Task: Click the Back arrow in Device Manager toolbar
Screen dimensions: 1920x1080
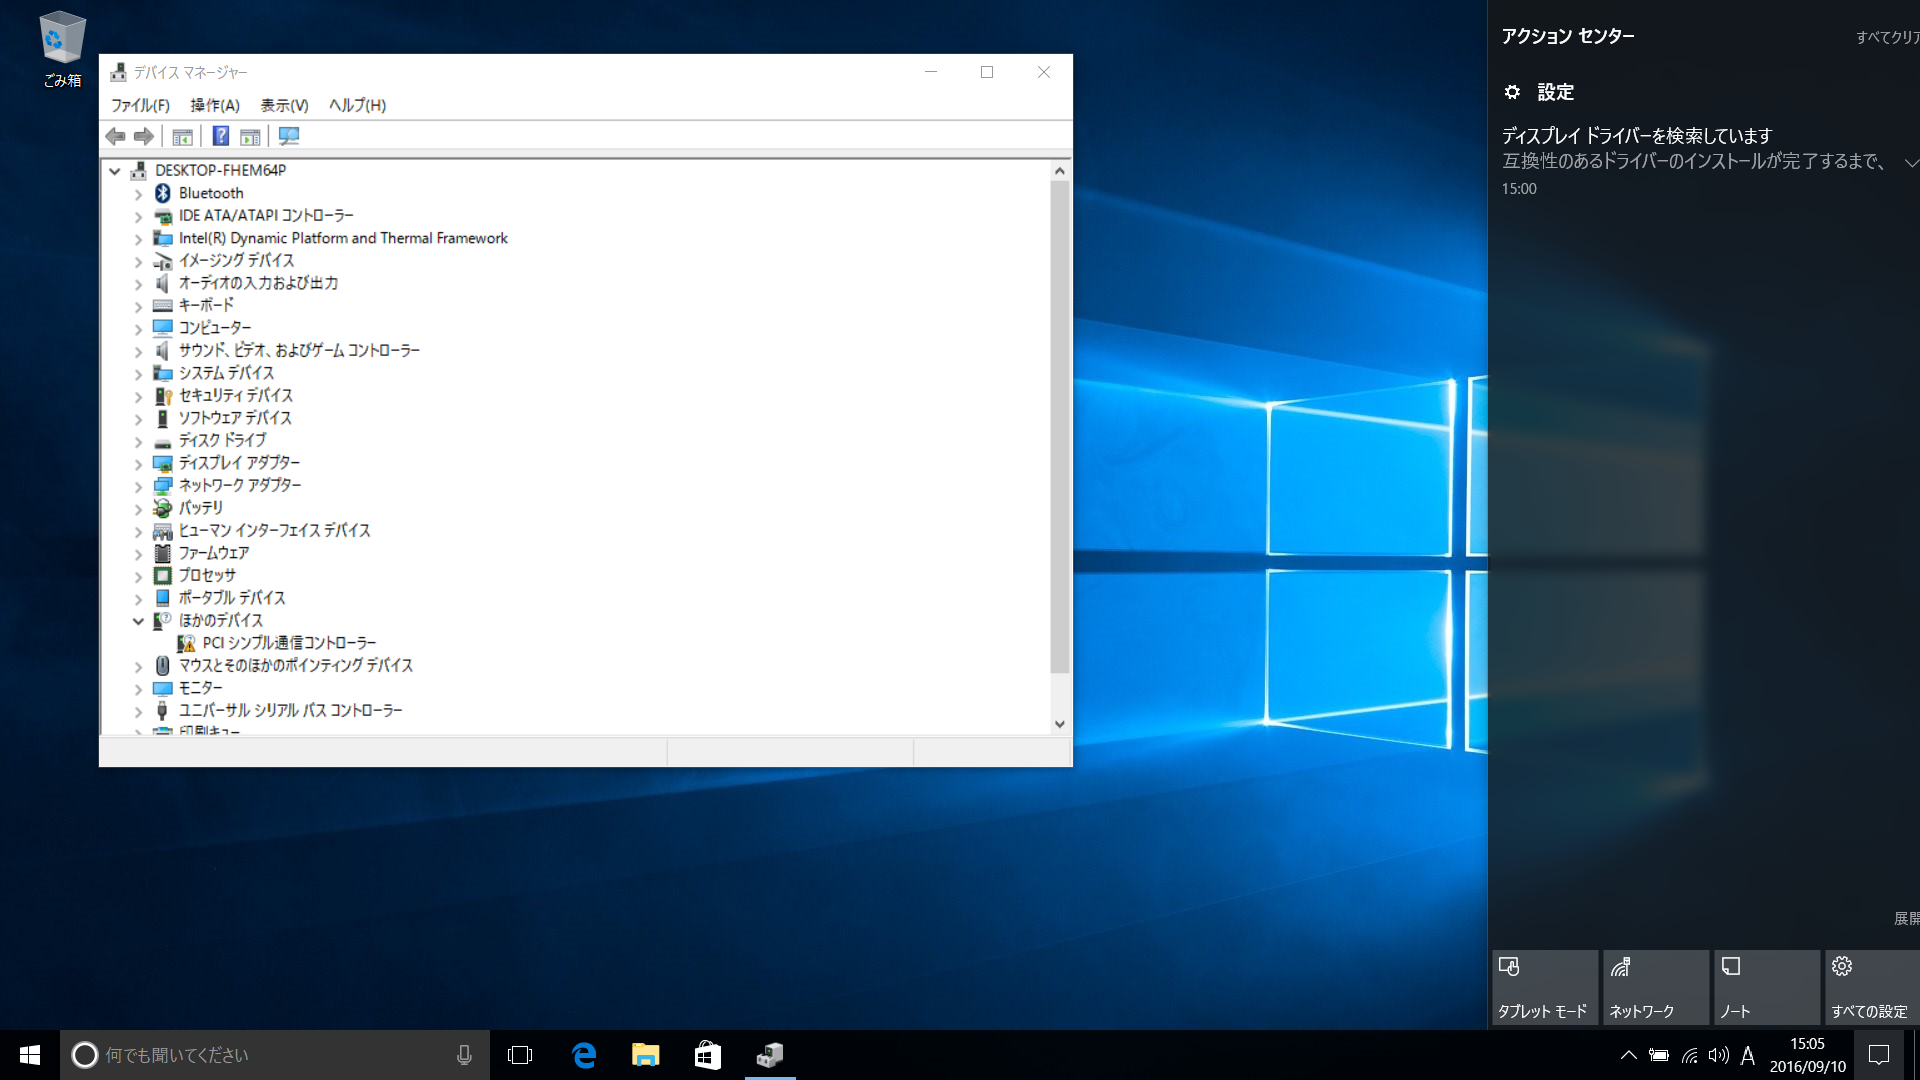Action: 115,136
